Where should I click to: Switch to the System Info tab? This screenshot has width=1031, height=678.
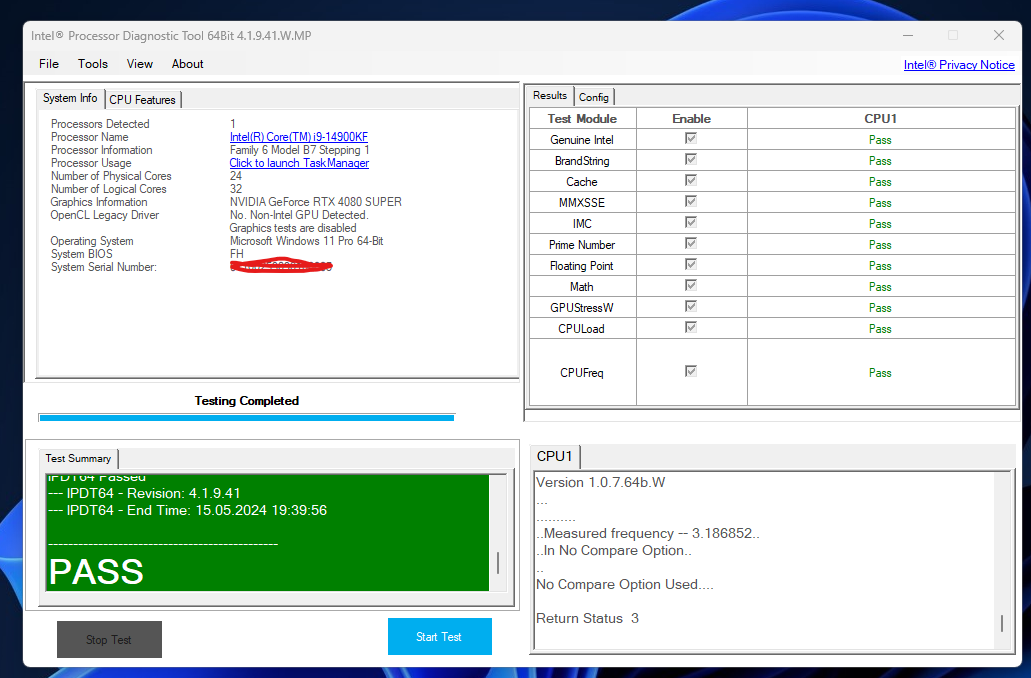click(x=70, y=98)
